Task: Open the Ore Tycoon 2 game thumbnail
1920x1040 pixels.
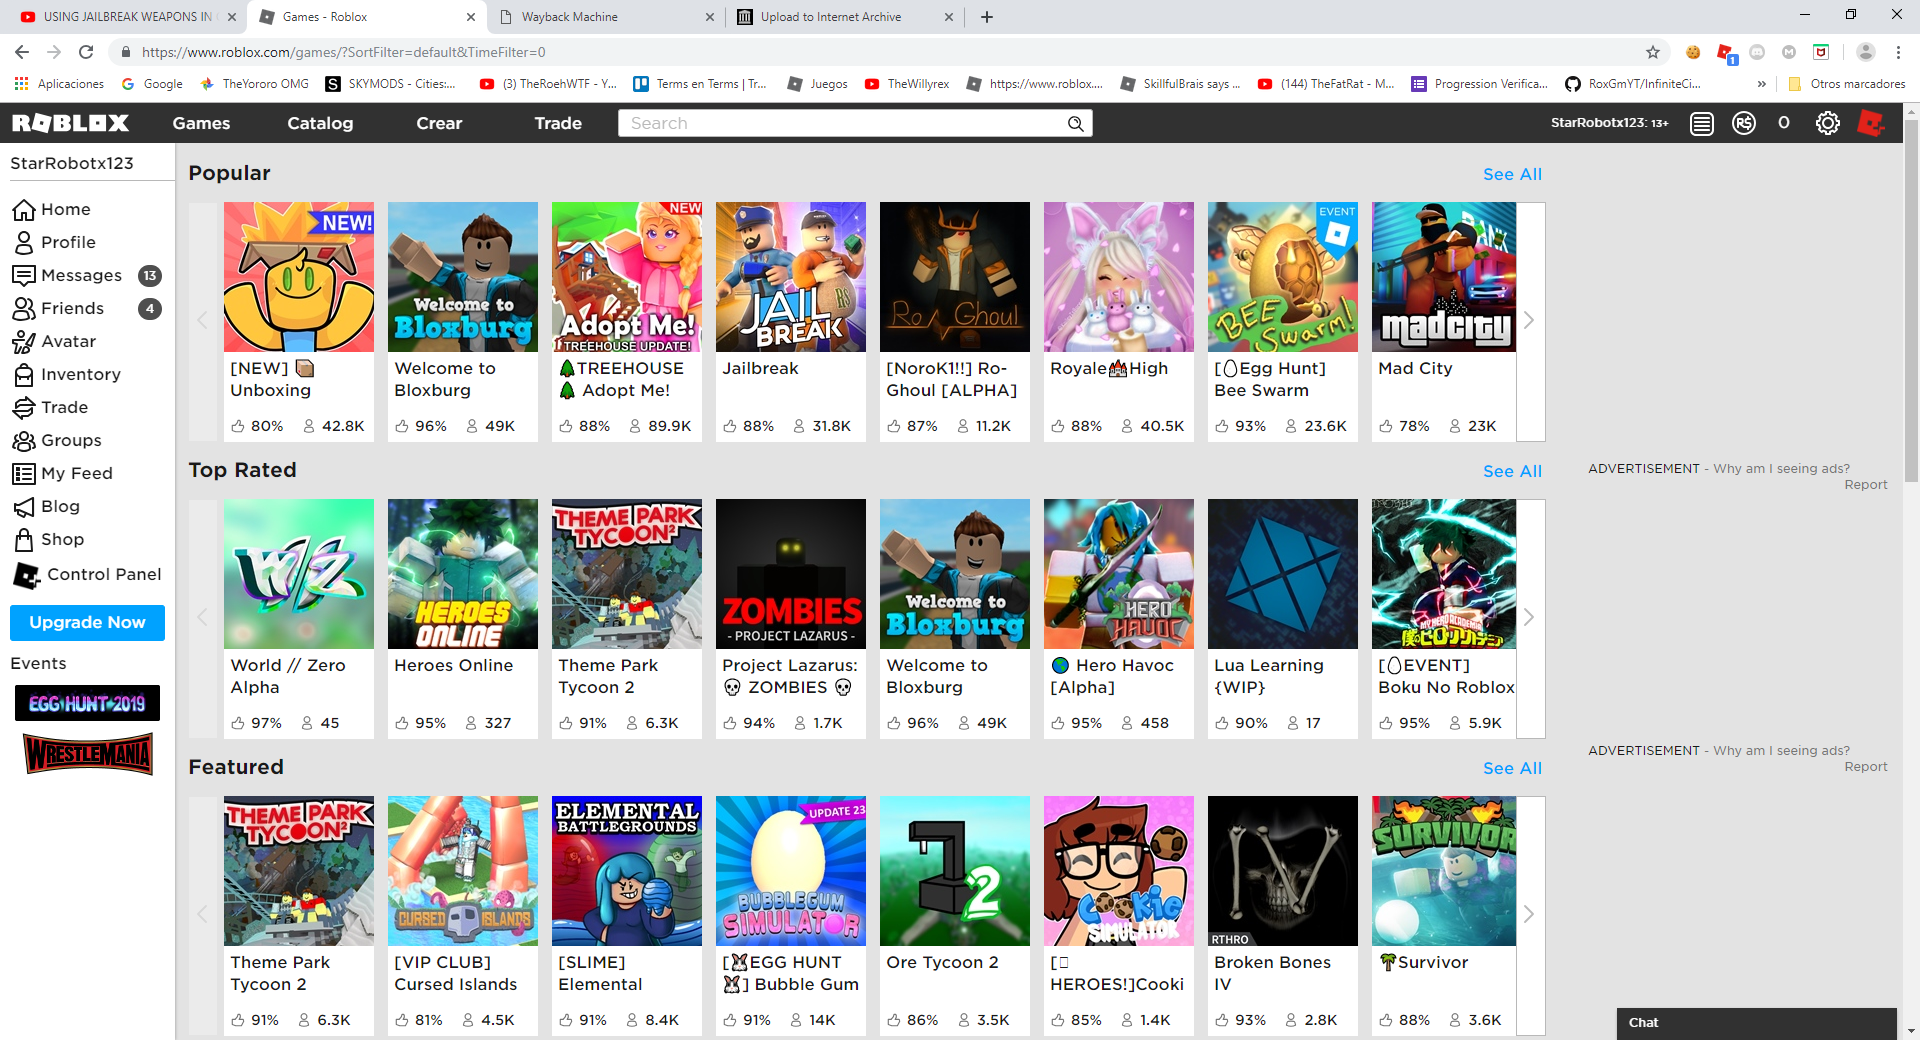Action: [x=955, y=871]
